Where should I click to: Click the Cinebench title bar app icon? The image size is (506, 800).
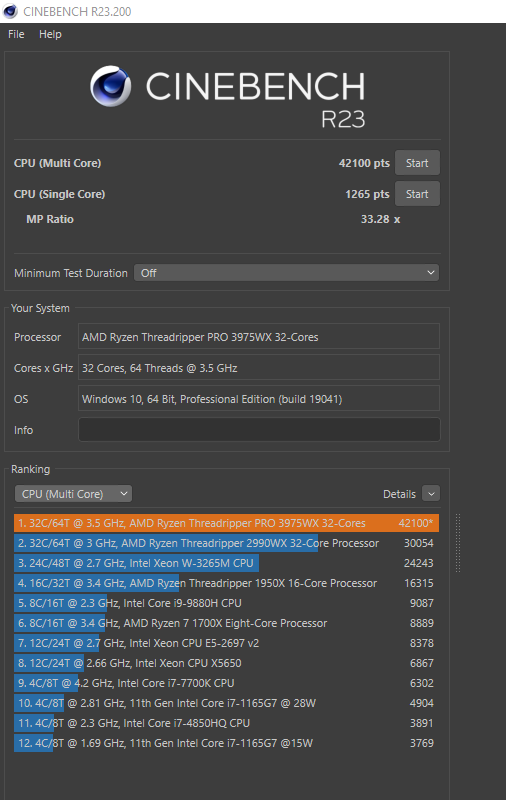point(10,11)
